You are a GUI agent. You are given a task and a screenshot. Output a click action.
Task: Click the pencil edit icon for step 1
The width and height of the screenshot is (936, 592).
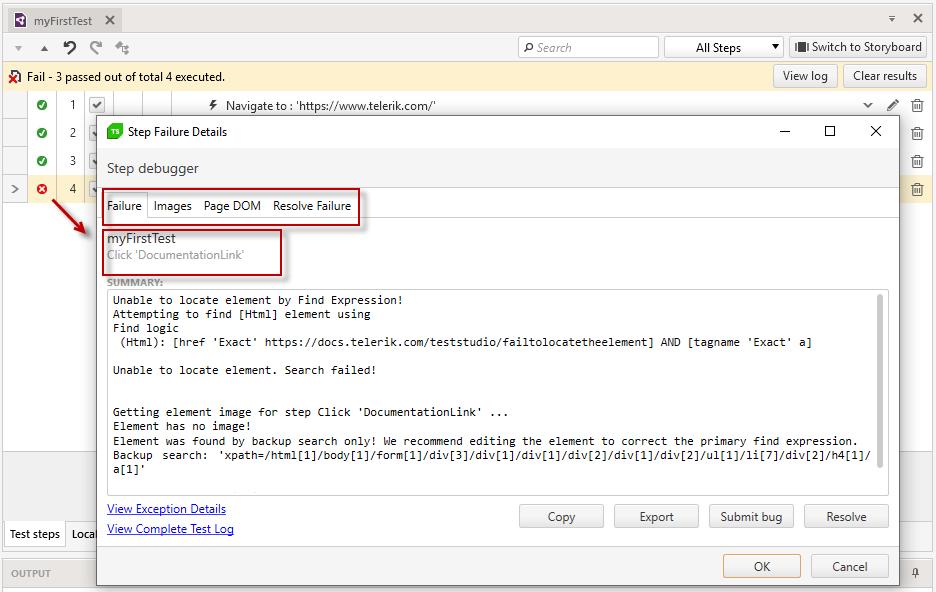tap(893, 105)
